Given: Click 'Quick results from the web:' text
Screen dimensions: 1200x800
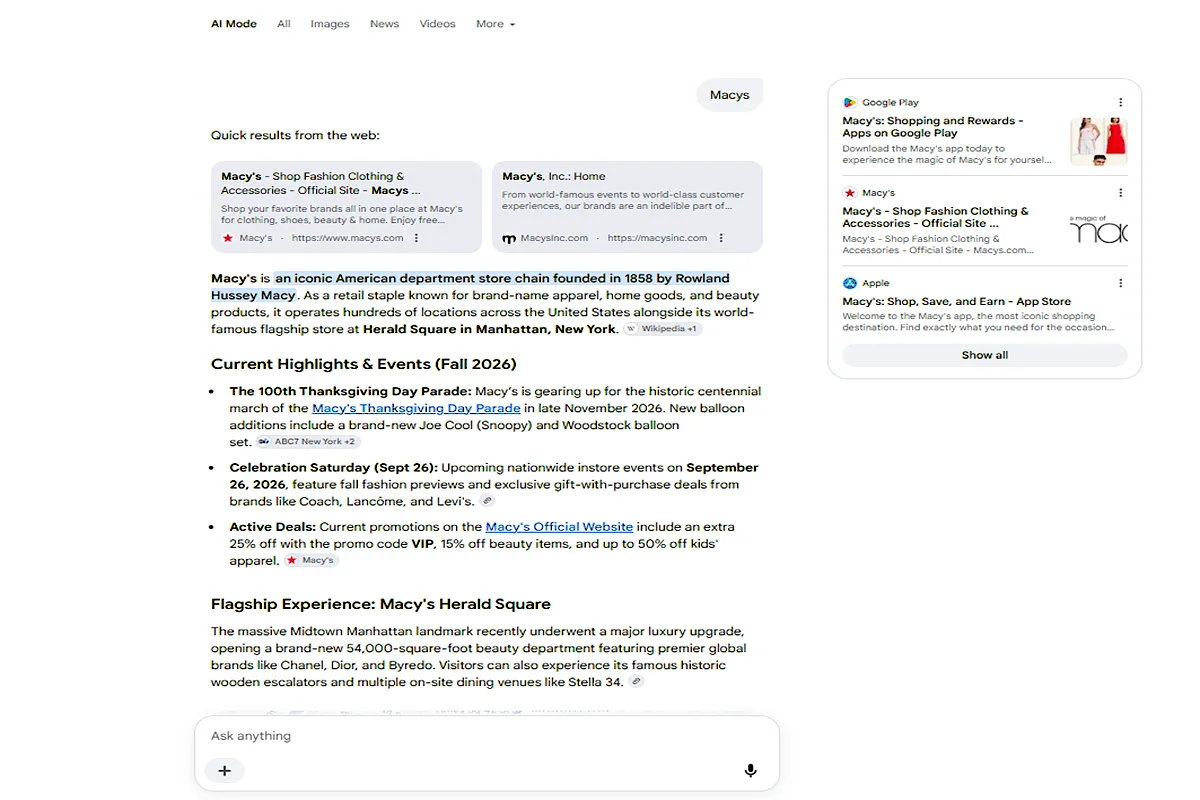Looking at the screenshot, I should tap(295, 135).
